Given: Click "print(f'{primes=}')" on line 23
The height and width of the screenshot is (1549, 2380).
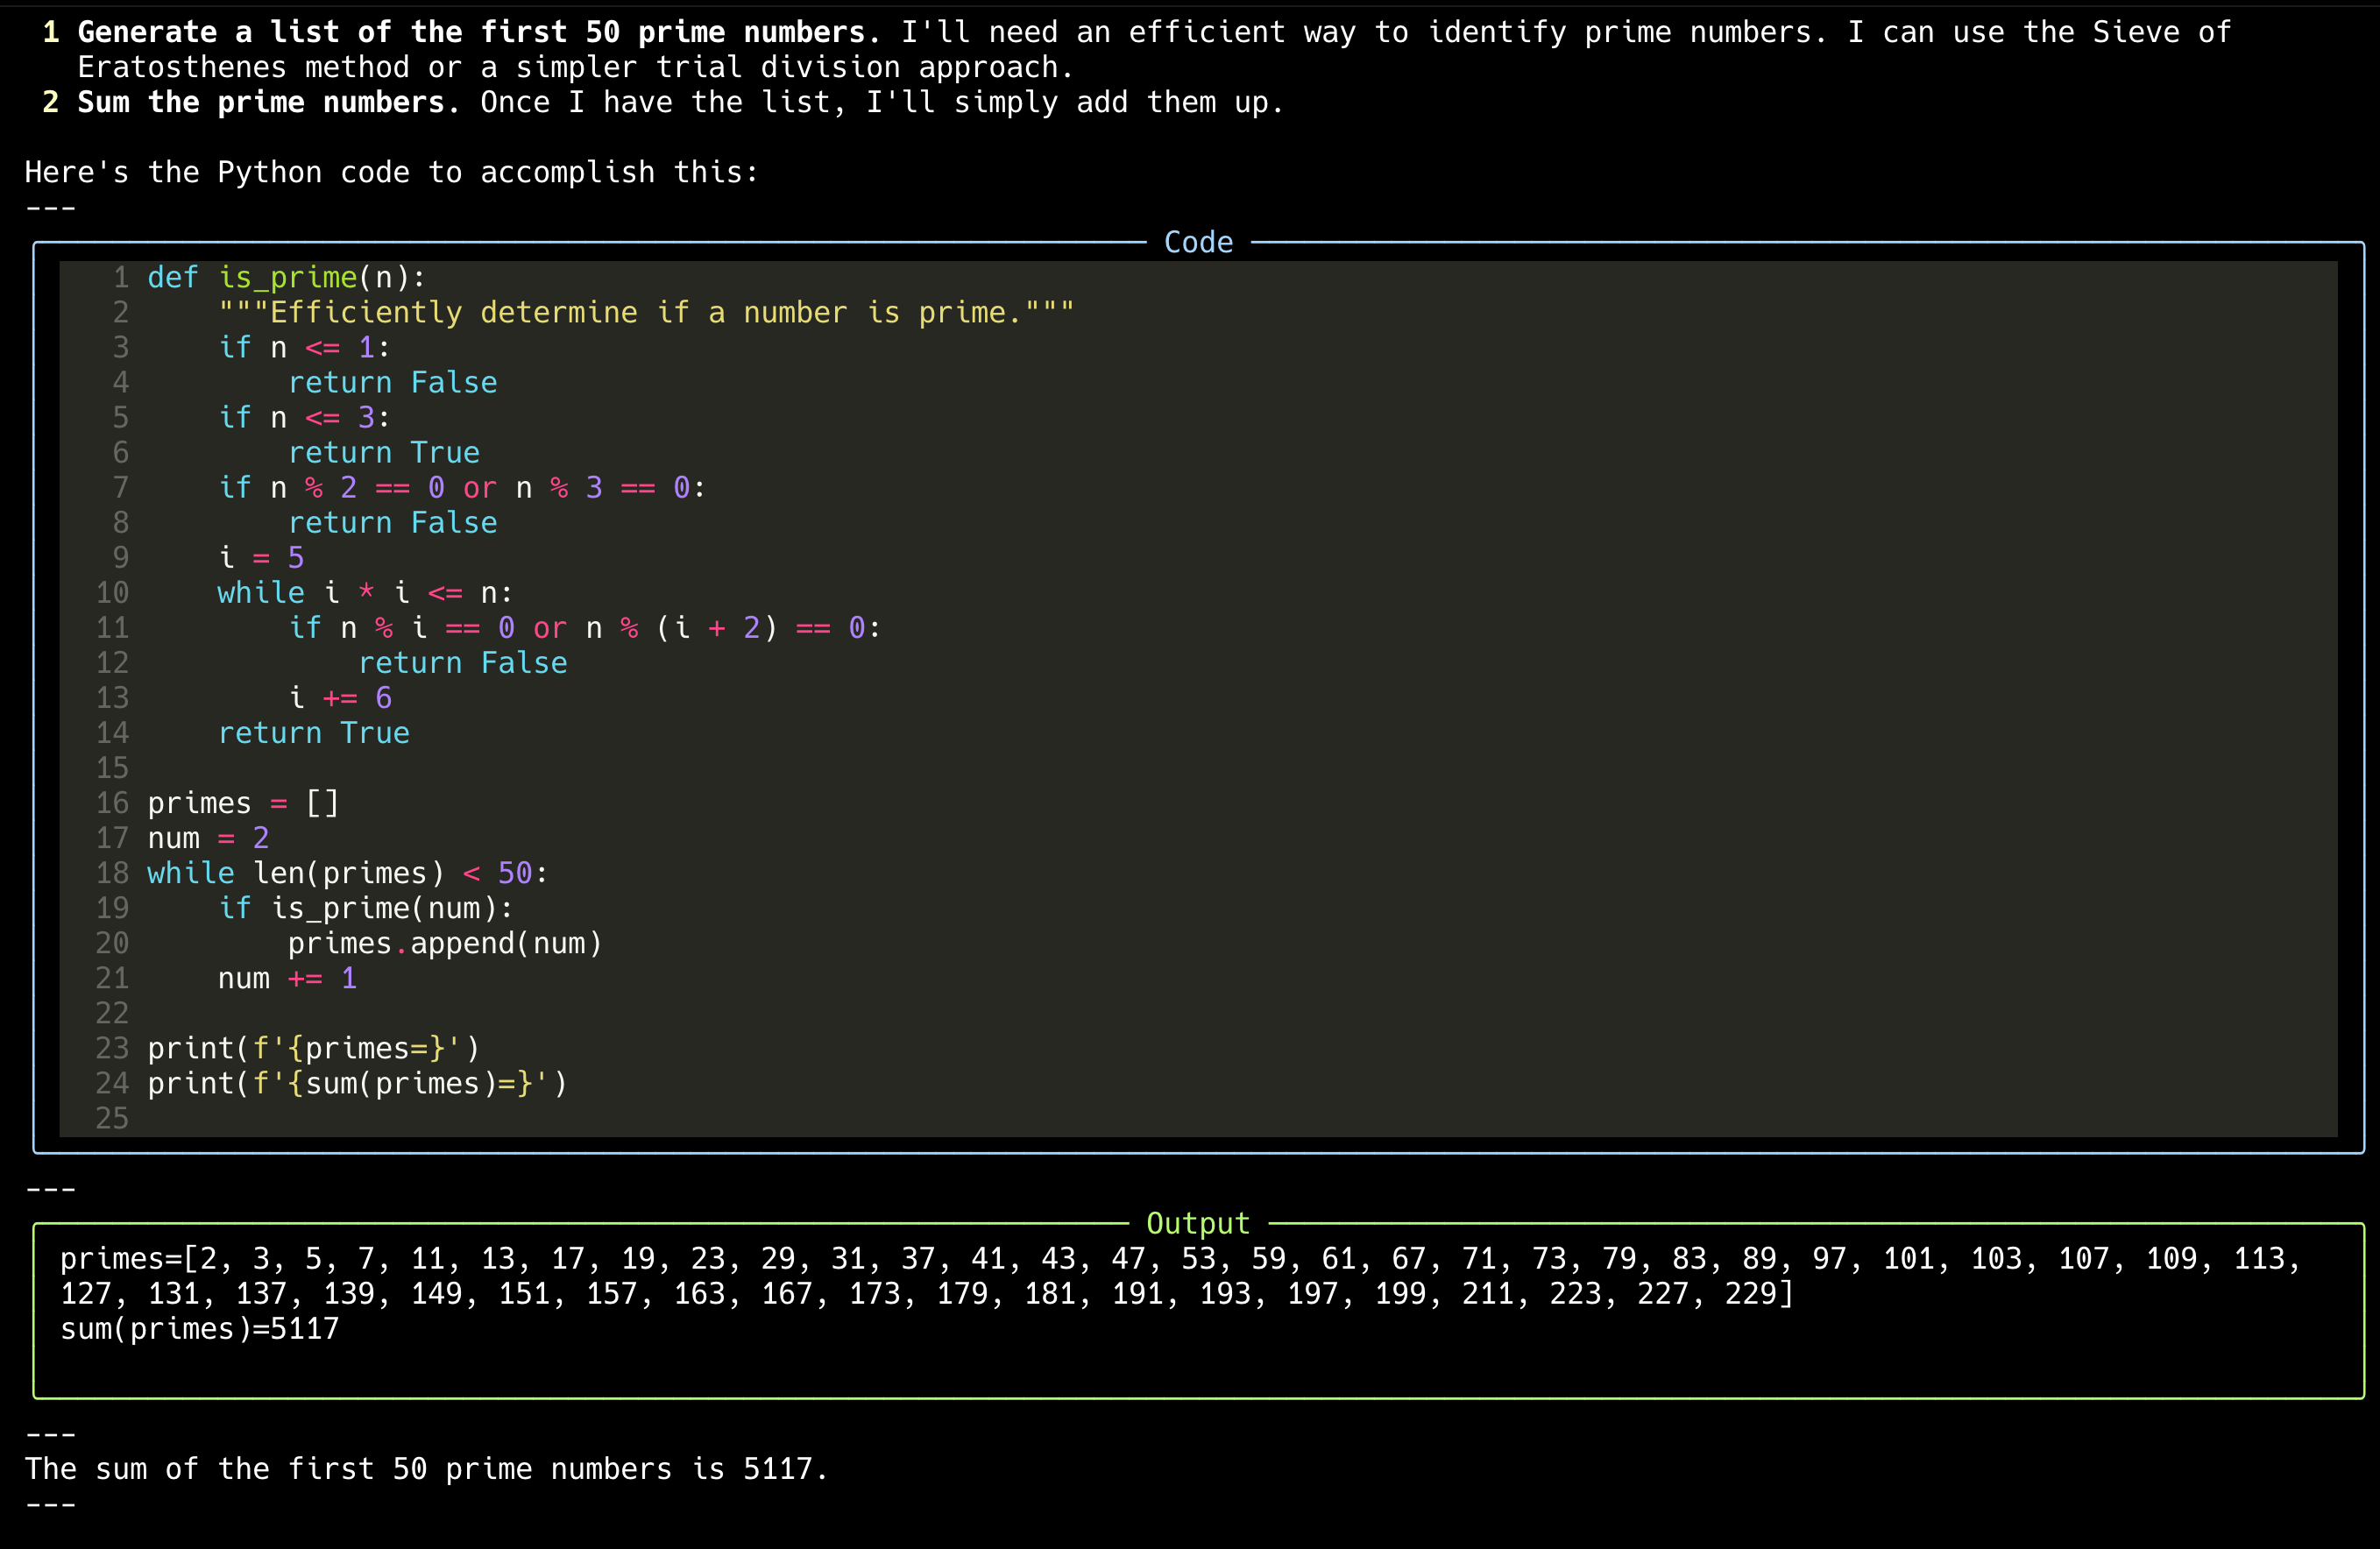Looking at the screenshot, I should click(313, 1047).
